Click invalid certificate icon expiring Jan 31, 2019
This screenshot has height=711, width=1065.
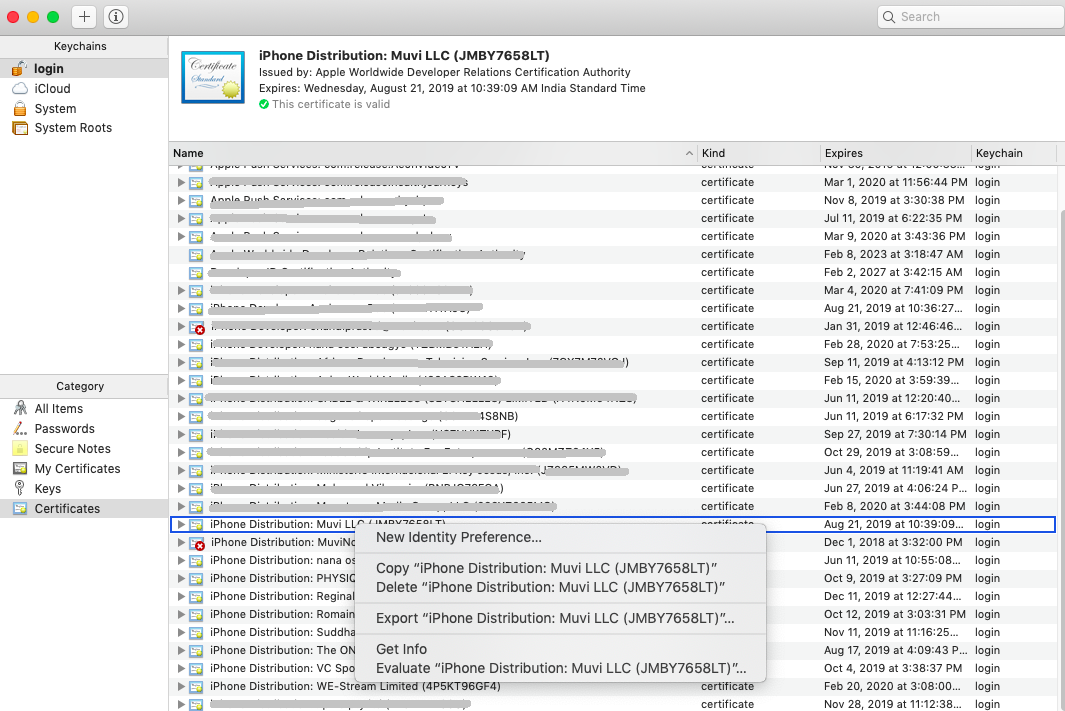pyautogui.click(x=196, y=327)
